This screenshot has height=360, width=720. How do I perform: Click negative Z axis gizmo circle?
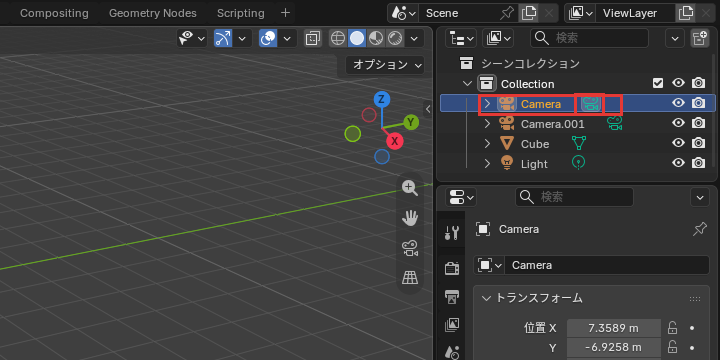point(382,157)
